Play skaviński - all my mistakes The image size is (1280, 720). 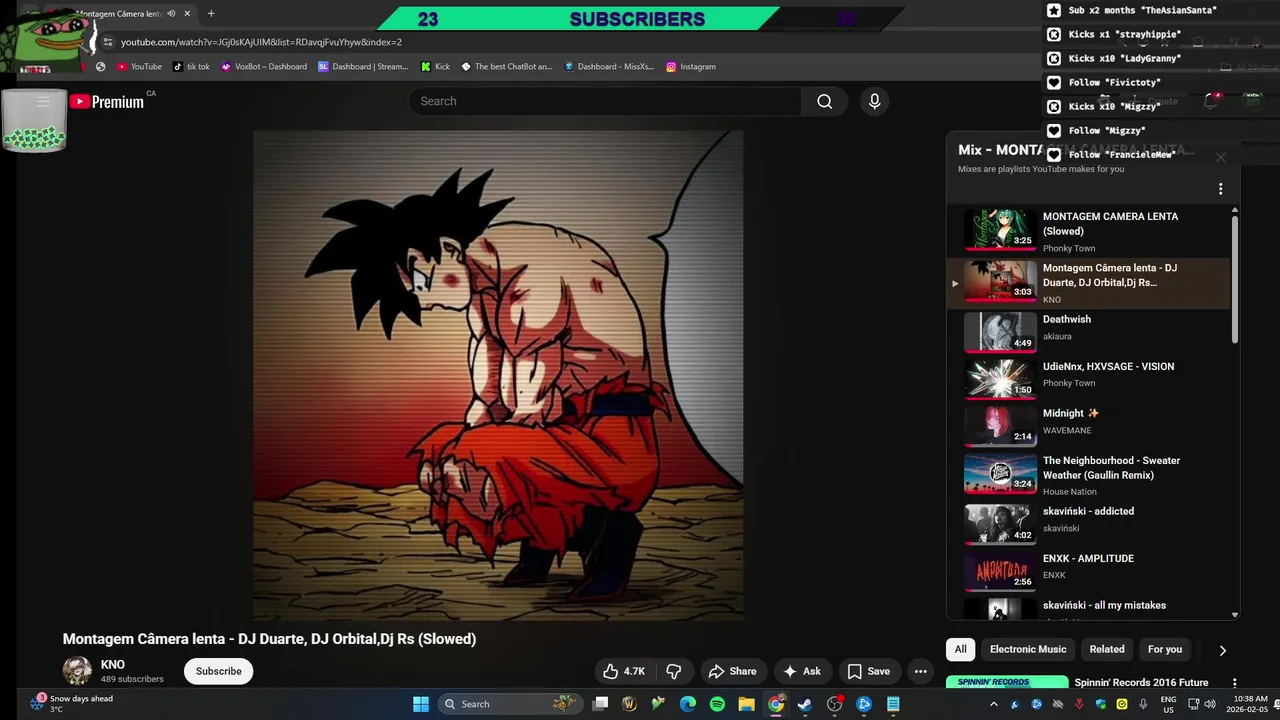tap(1089, 607)
